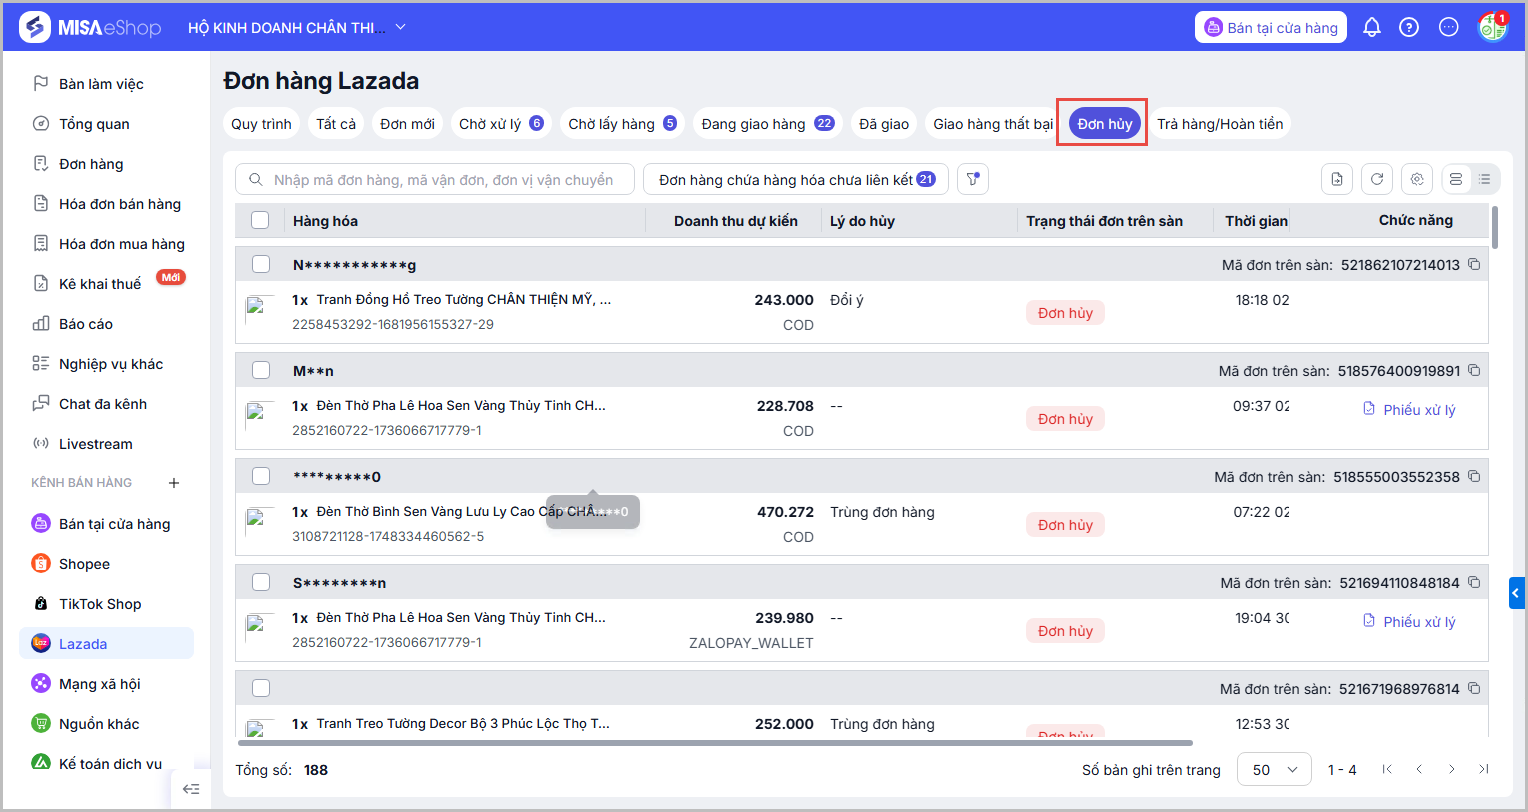Click the Doanh thu dự kiến column header
Image resolution: width=1528 pixels, height=812 pixels.
point(736,221)
